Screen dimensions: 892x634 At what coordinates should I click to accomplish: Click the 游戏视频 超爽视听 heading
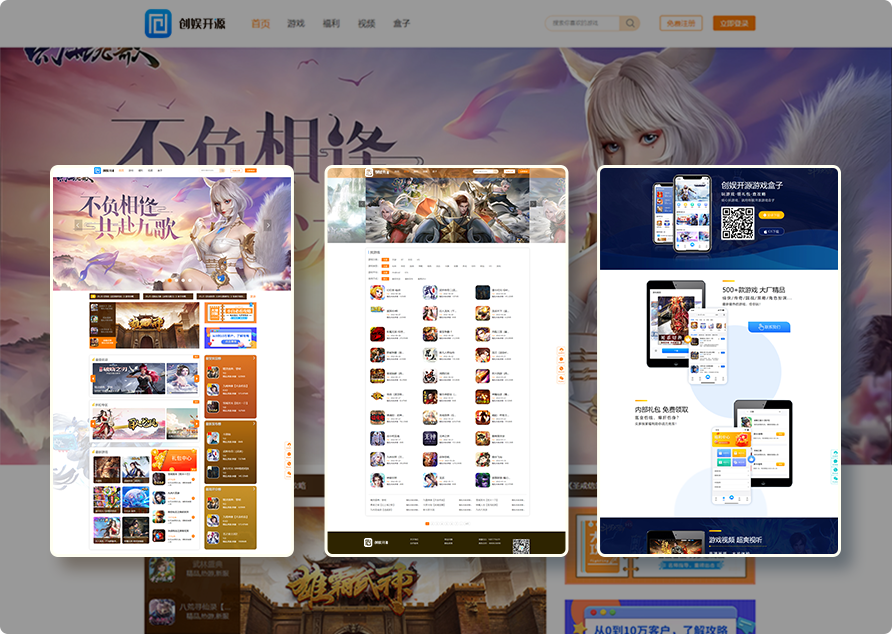736,540
